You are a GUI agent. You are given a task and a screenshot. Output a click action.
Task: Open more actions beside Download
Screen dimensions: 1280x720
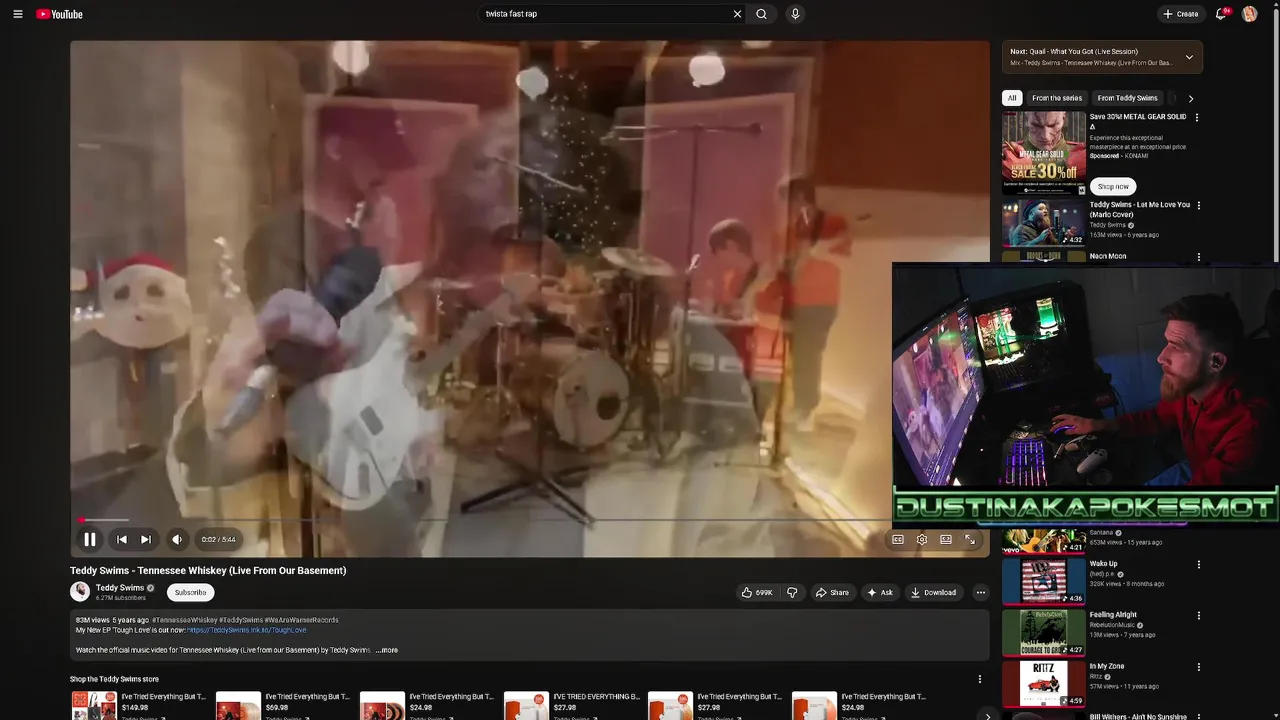980,592
